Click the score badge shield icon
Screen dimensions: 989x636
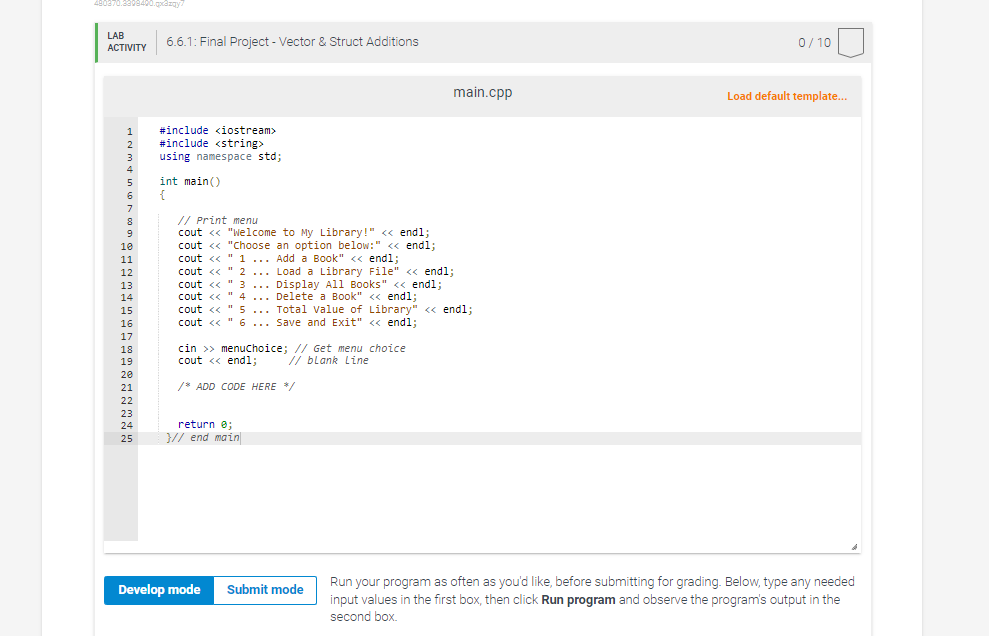[x=850, y=42]
